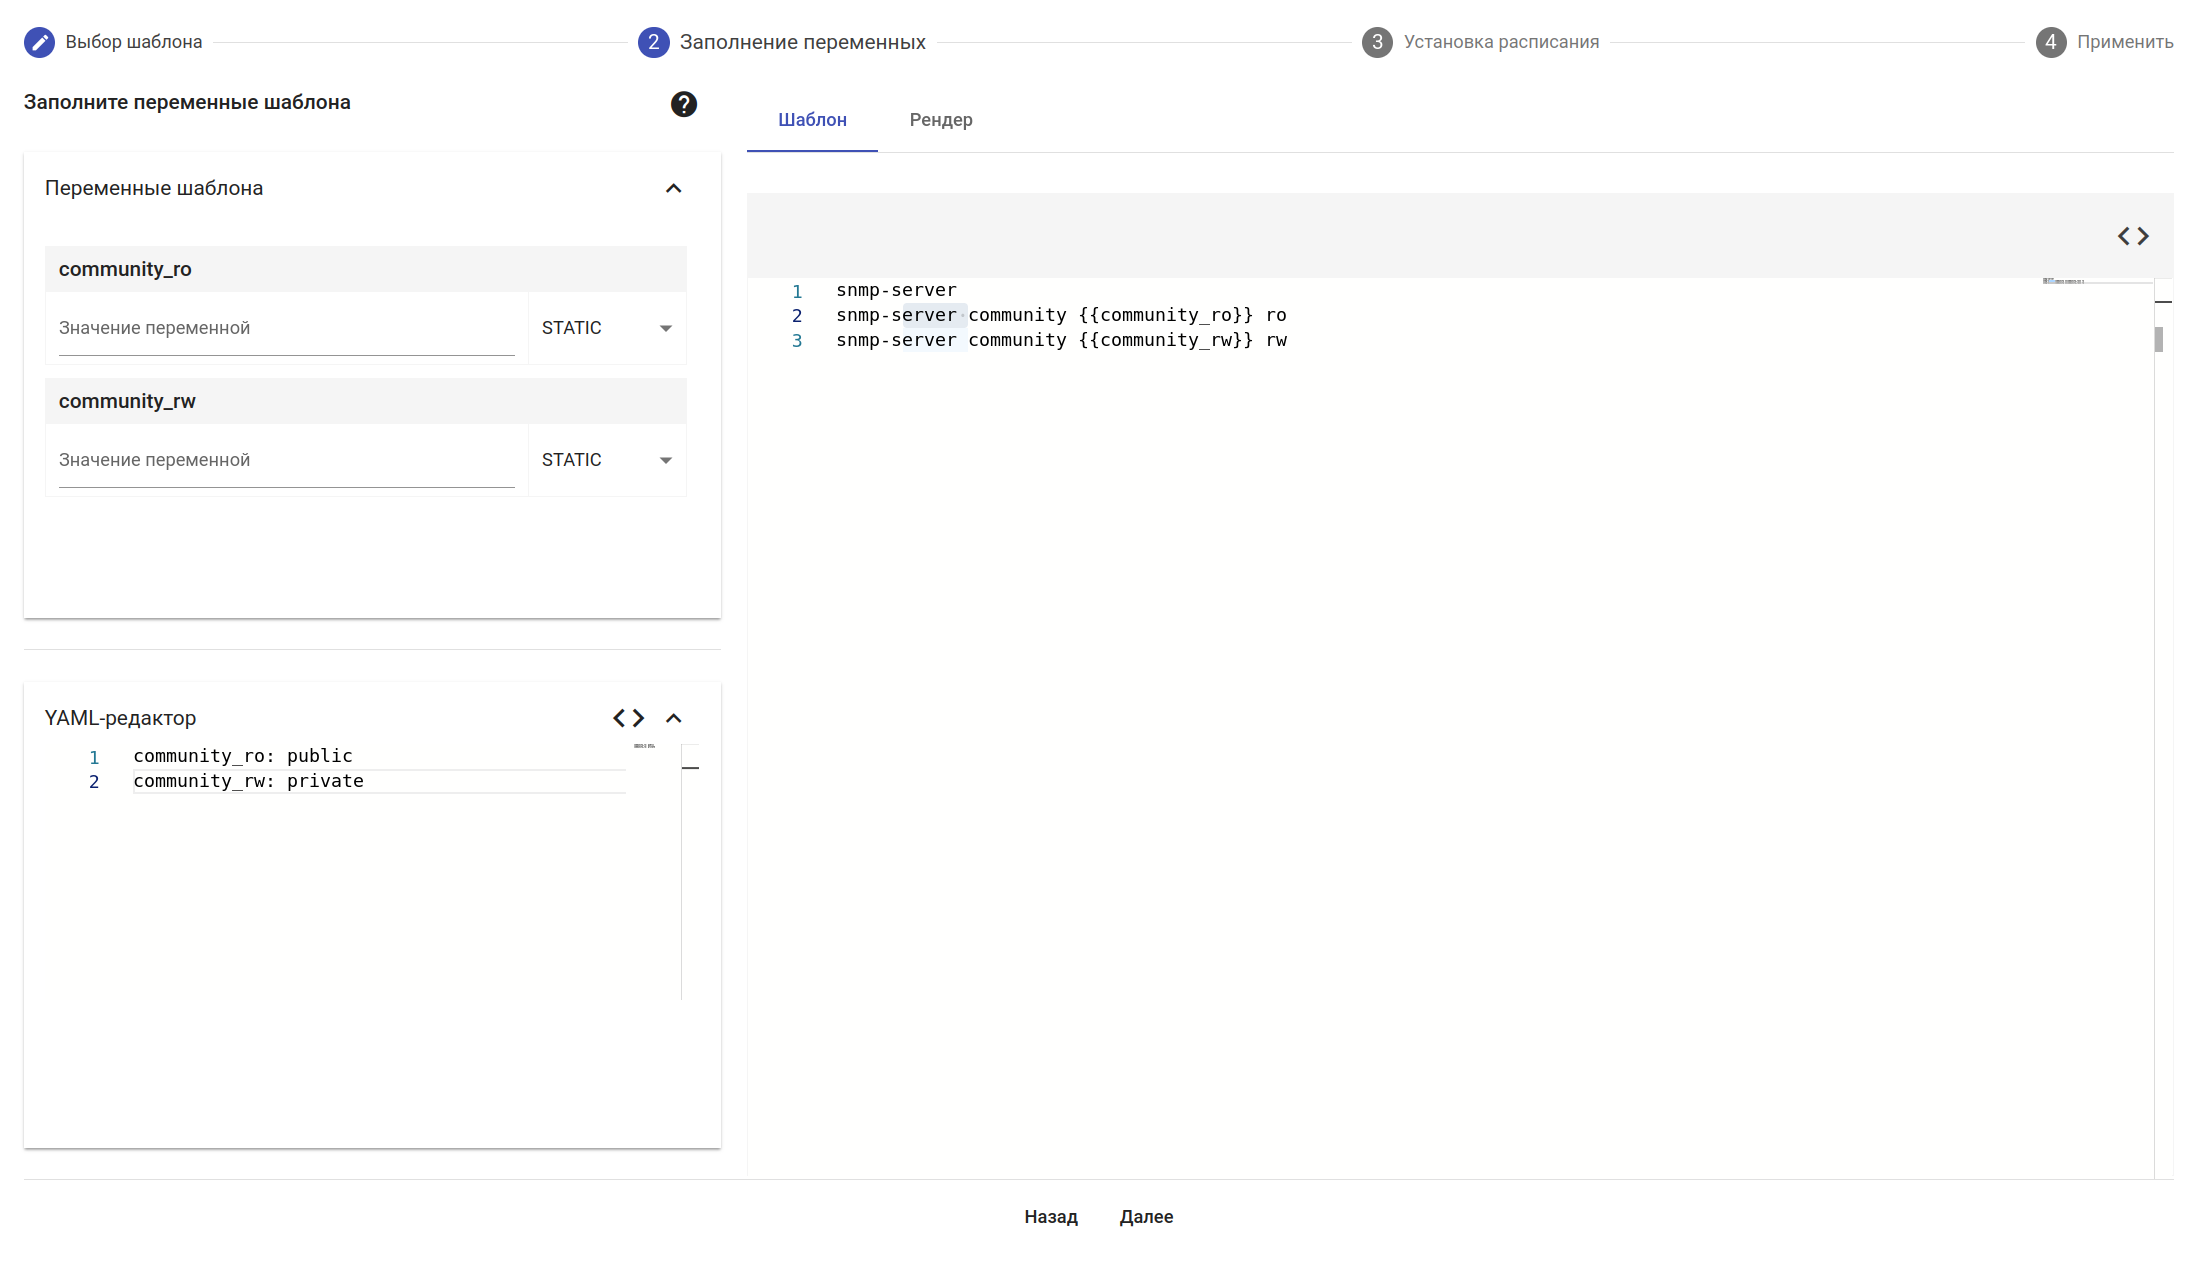Open STATIC dropdown for community_ro
2202x1283 pixels.
click(606, 328)
